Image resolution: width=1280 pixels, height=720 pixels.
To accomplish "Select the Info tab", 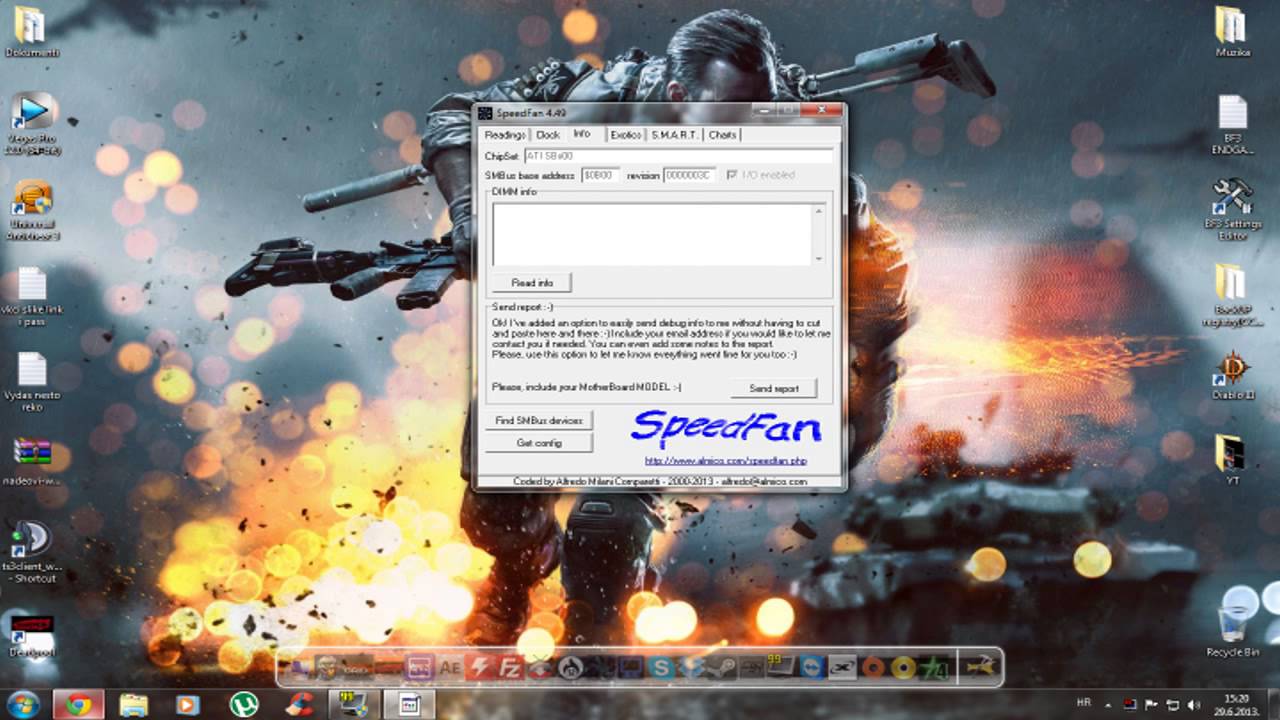I will (582, 134).
